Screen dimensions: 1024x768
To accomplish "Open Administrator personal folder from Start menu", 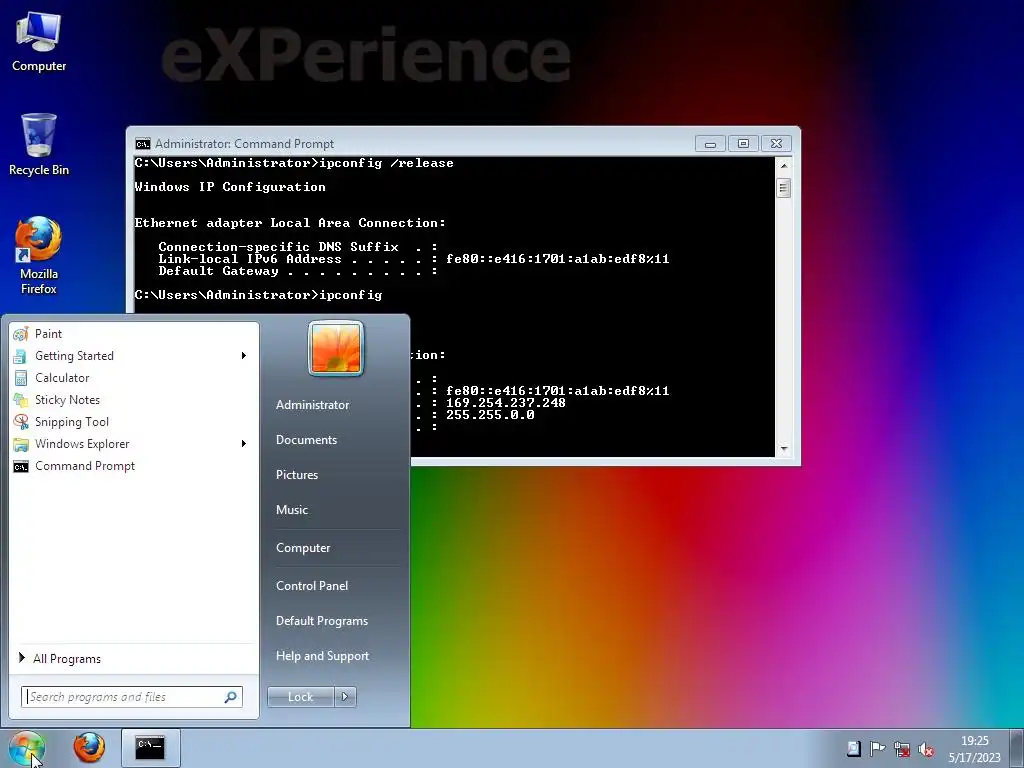I will coord(312,405).
